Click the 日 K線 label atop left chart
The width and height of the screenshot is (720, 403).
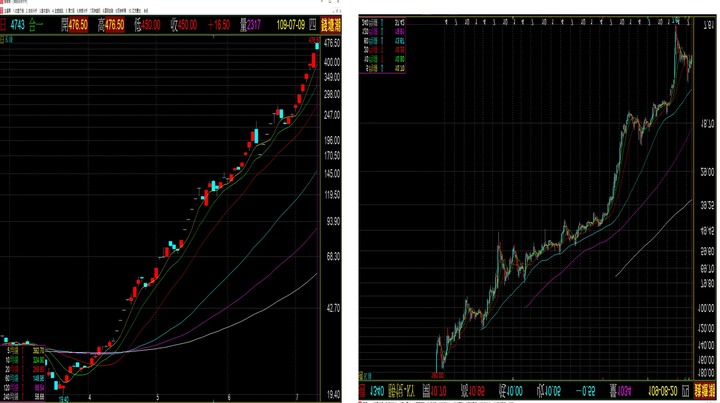(x=6, y=40)
